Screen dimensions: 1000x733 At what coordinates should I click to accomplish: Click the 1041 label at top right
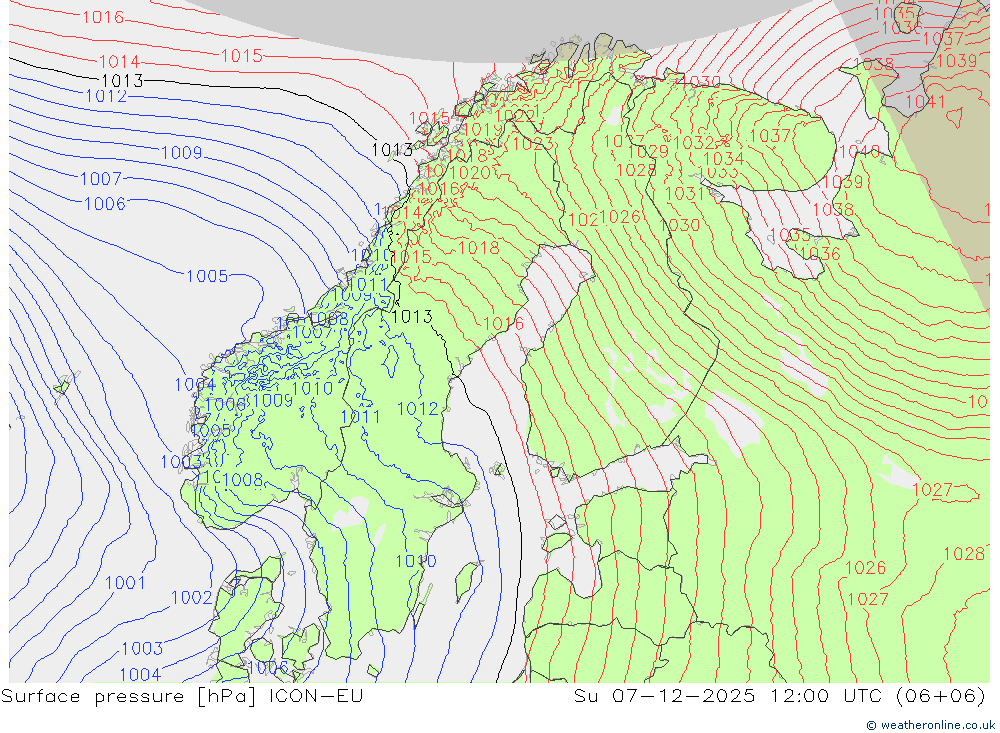[x=925, y=102]
